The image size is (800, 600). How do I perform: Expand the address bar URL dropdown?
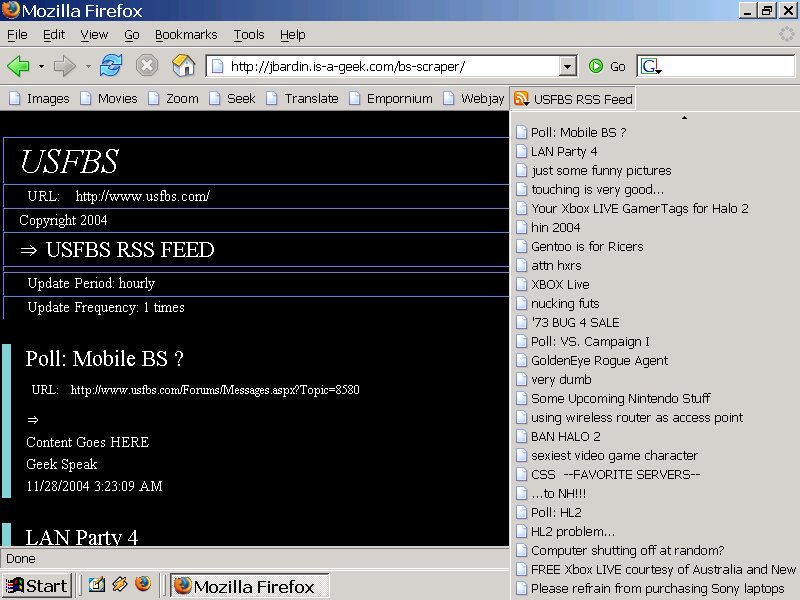tap(567, 66)
